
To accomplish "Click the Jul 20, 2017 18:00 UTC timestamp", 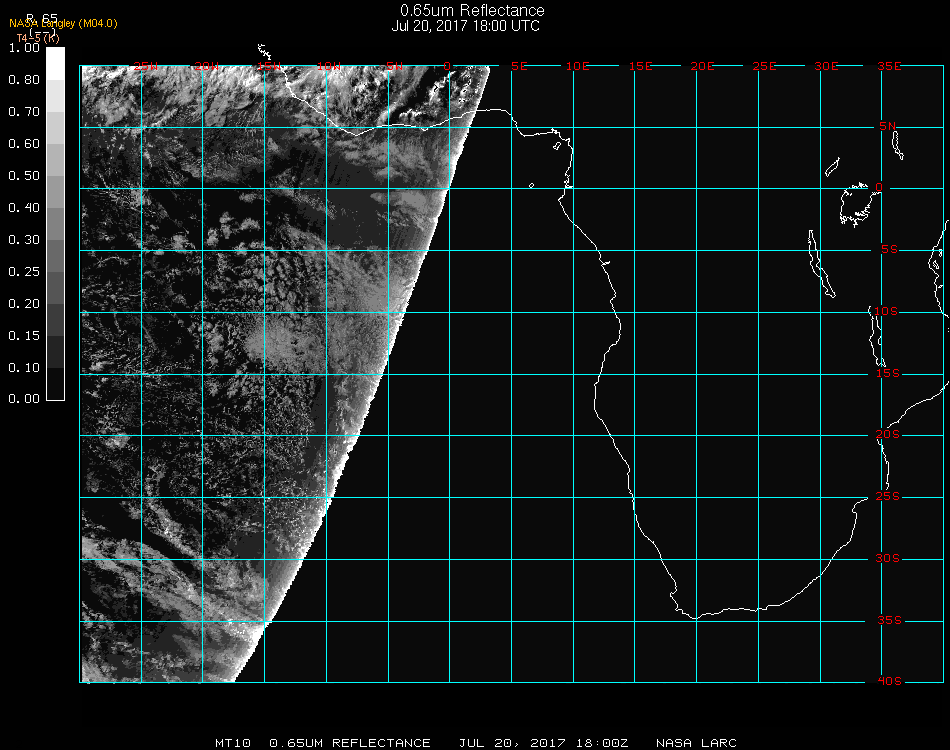I will coord(466,26).
